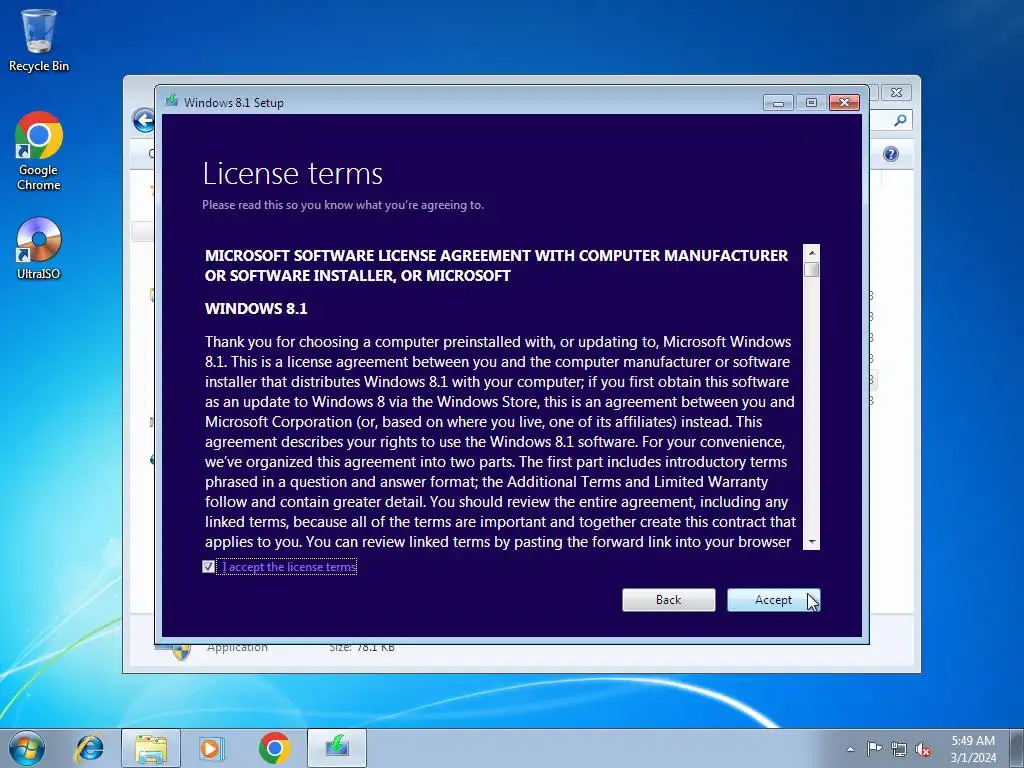This screenshot has height=768, width=1024.
Task: Click the muted volume tray icon
Action: coord(923,749)
